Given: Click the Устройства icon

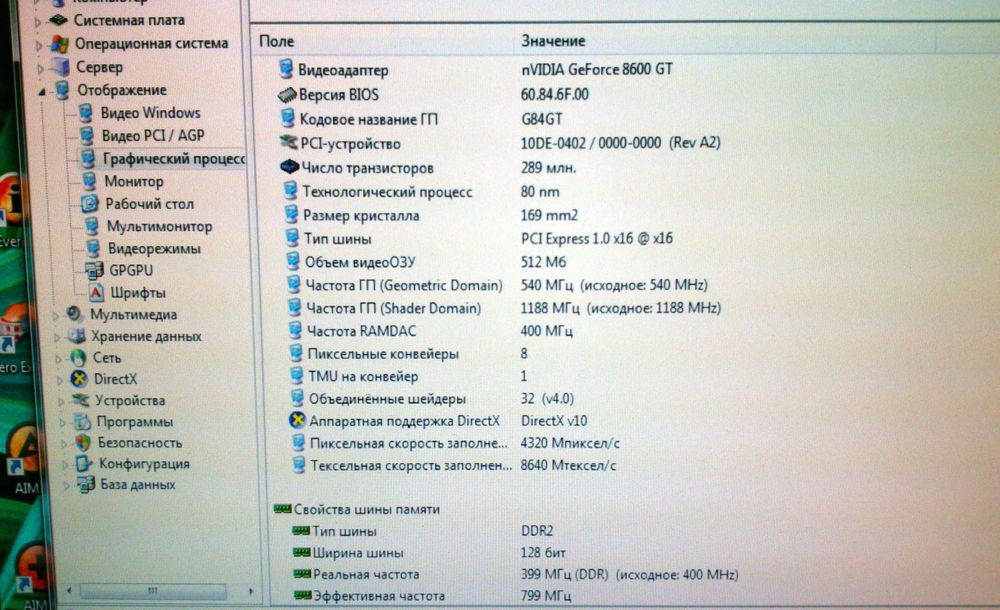Looking at the screenshot, I should tap(80, 401).
